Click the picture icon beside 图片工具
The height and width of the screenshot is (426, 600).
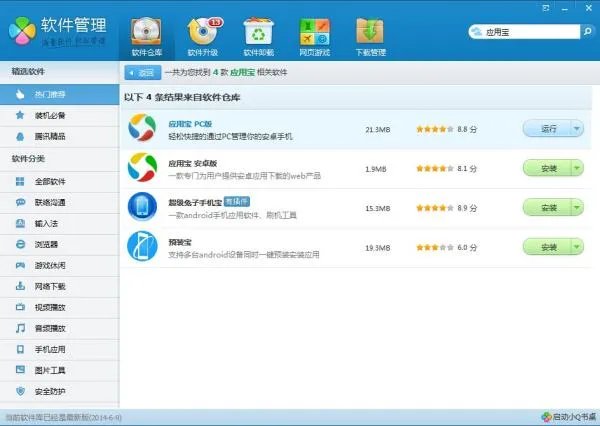pos(20,370)
